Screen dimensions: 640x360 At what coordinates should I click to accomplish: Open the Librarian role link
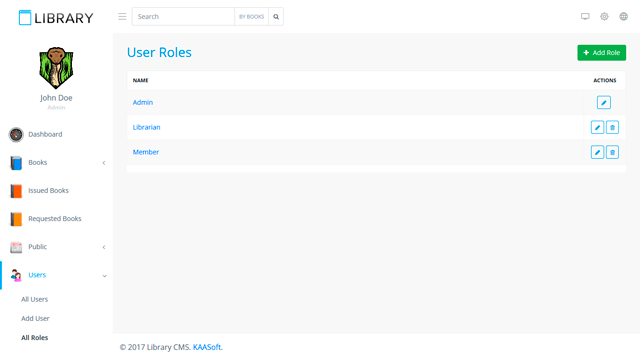coord(147,127)
